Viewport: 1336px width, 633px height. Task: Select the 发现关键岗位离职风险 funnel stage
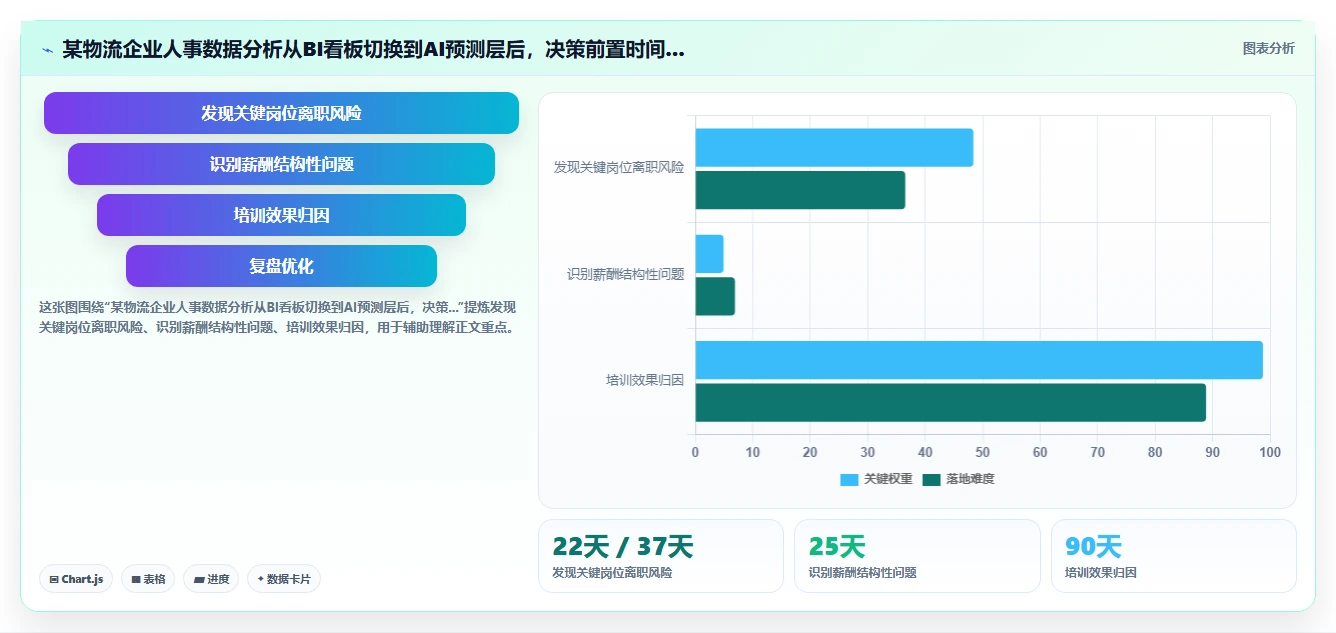(x=281, y=113)
